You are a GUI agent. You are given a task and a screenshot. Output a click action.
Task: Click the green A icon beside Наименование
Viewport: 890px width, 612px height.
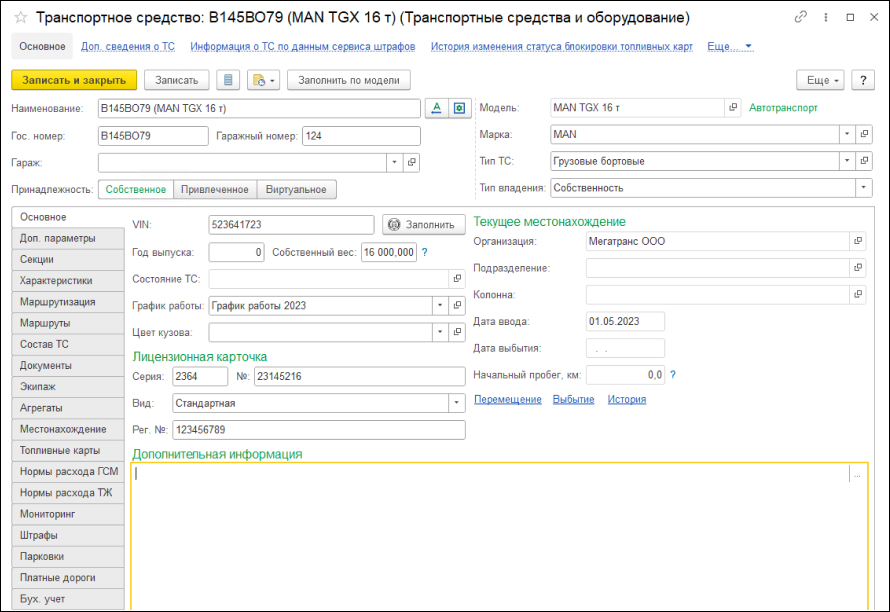(435, 108)
